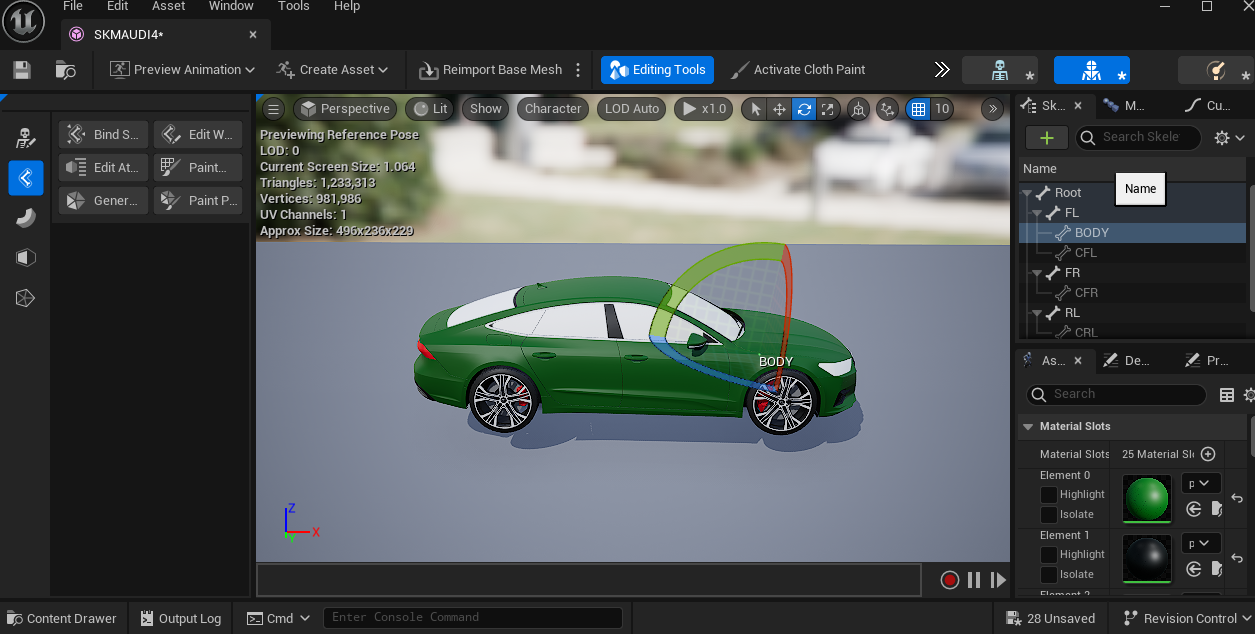This screenshot has height=634, width=1255.
Task: Select the polygon-shaped sidebar mode icon
Action: tap(26, 298)
